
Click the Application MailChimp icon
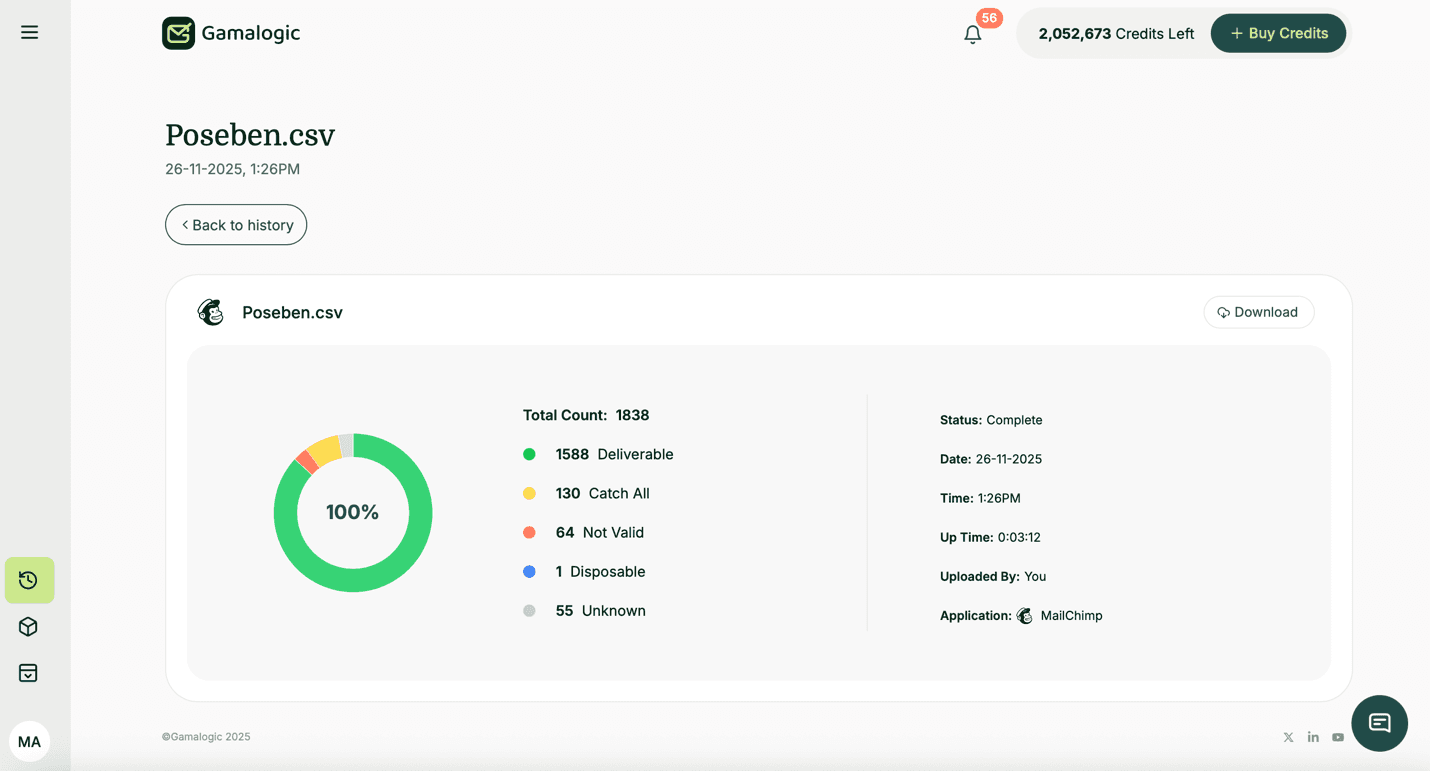1024,615
